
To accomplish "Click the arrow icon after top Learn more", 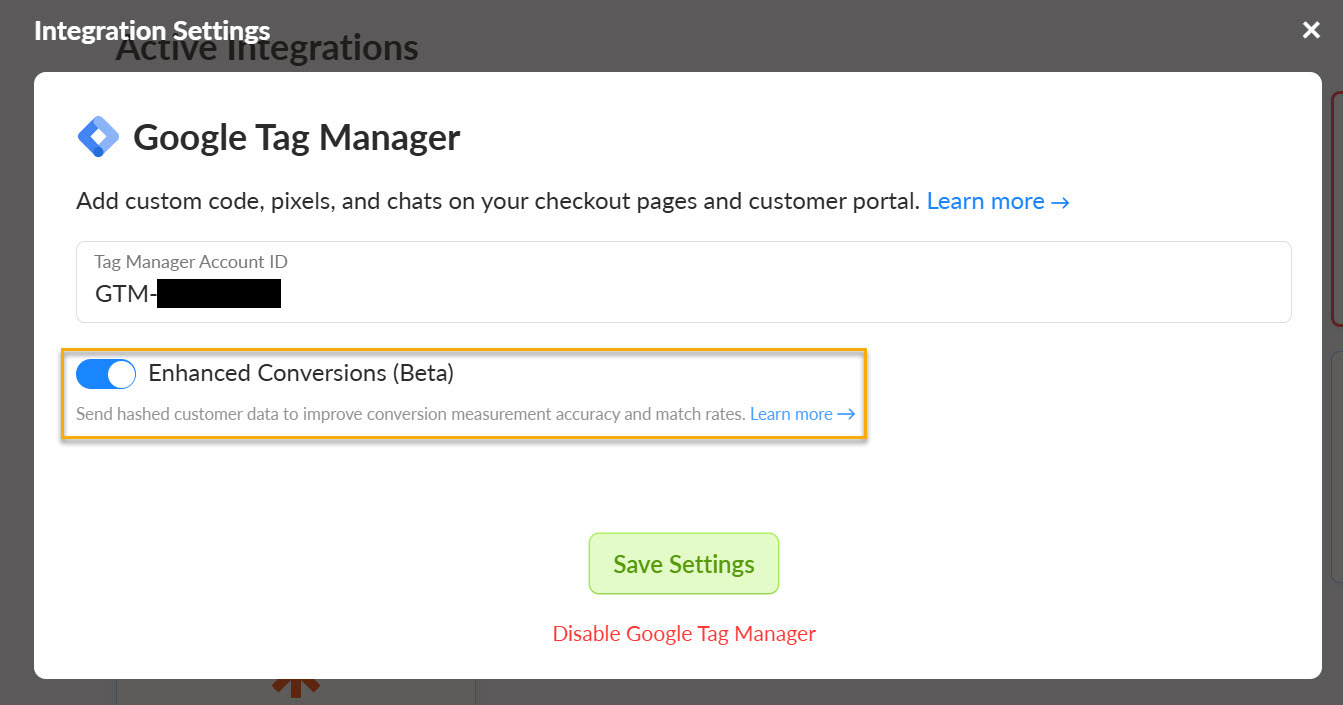I will coord(1061,202).
